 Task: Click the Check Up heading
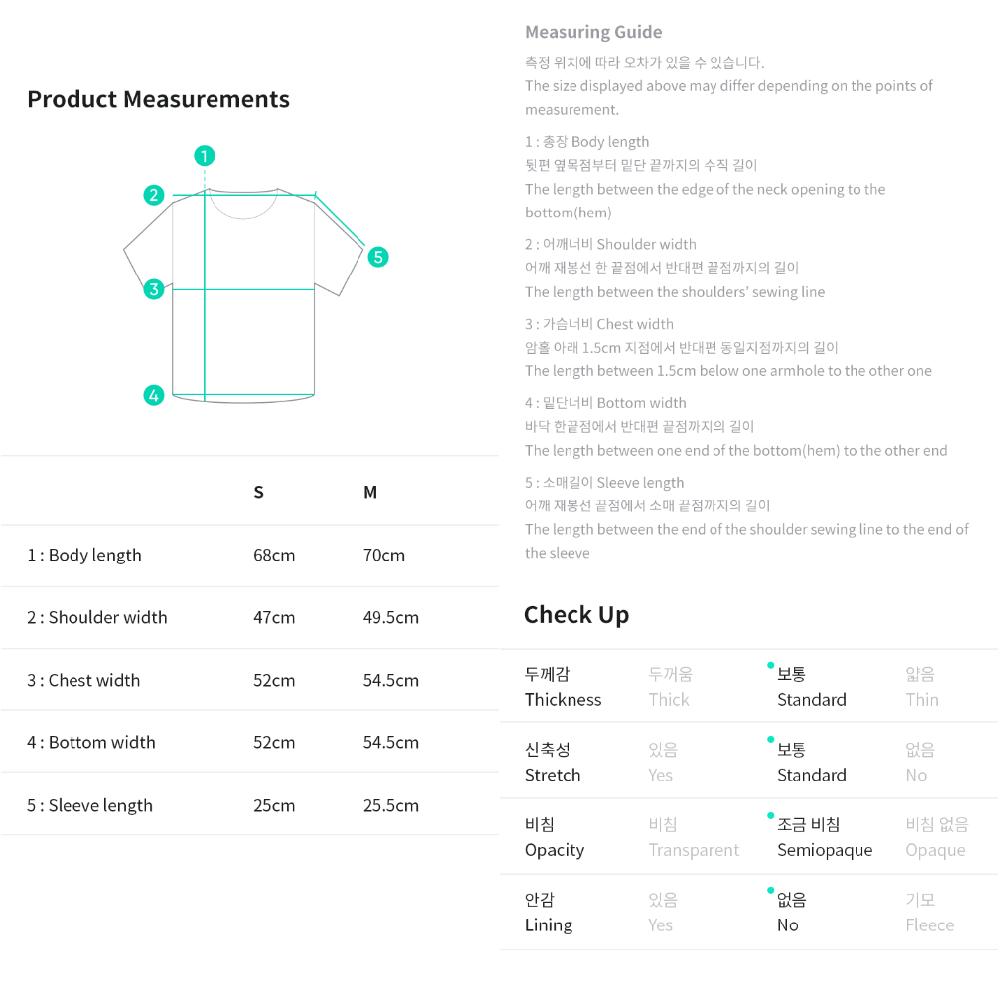click(x=576, y=614)
